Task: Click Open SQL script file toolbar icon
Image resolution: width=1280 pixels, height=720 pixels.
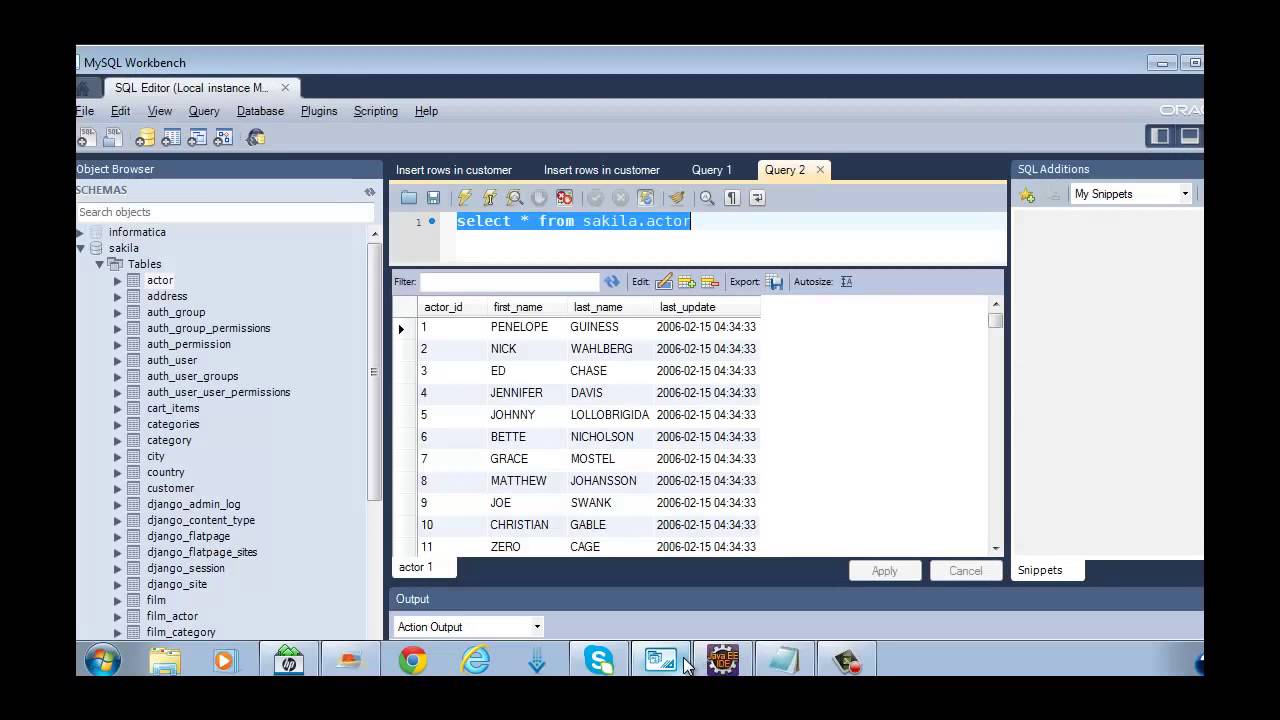Action: point(113,137)
